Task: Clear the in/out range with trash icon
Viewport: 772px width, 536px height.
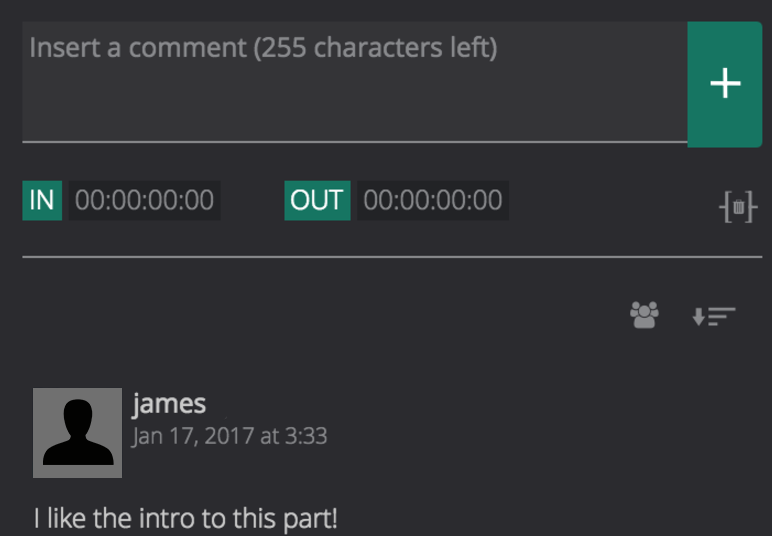Action: pyautogui.click(x=737, y=207)
